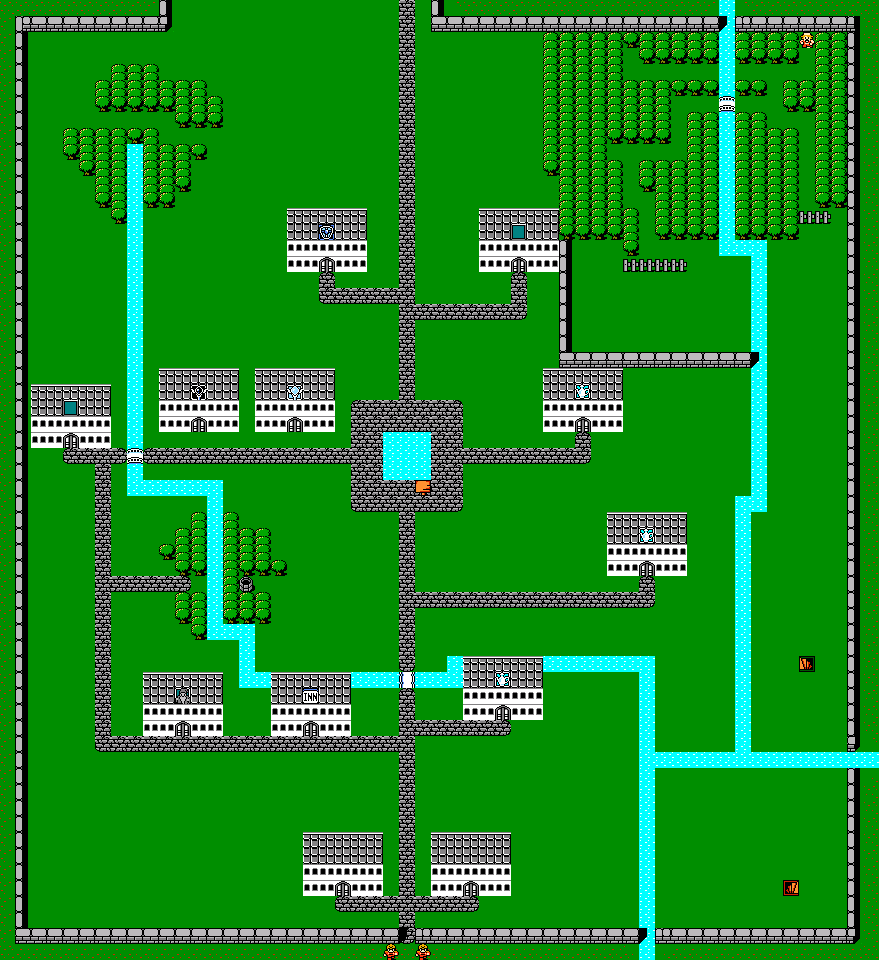Click the teal window on the north-right building
Image resolution: width=879 pixels, height=960 pixels.
[518, 232]
